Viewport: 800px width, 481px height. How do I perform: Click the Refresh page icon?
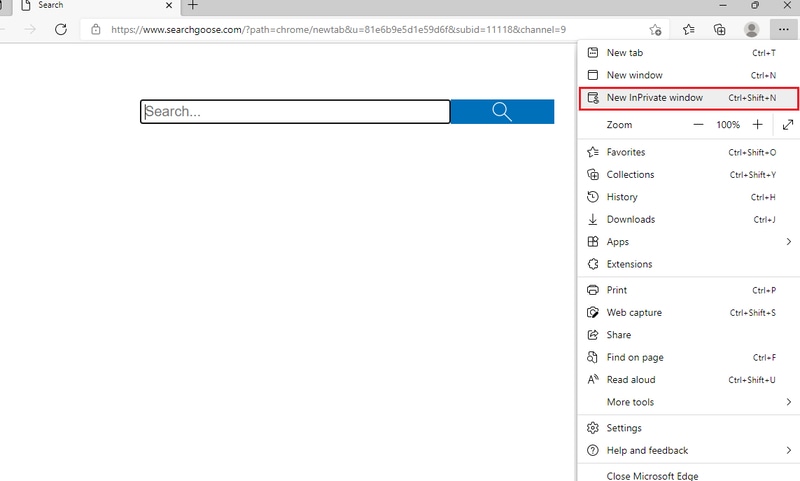pos(61,30)
